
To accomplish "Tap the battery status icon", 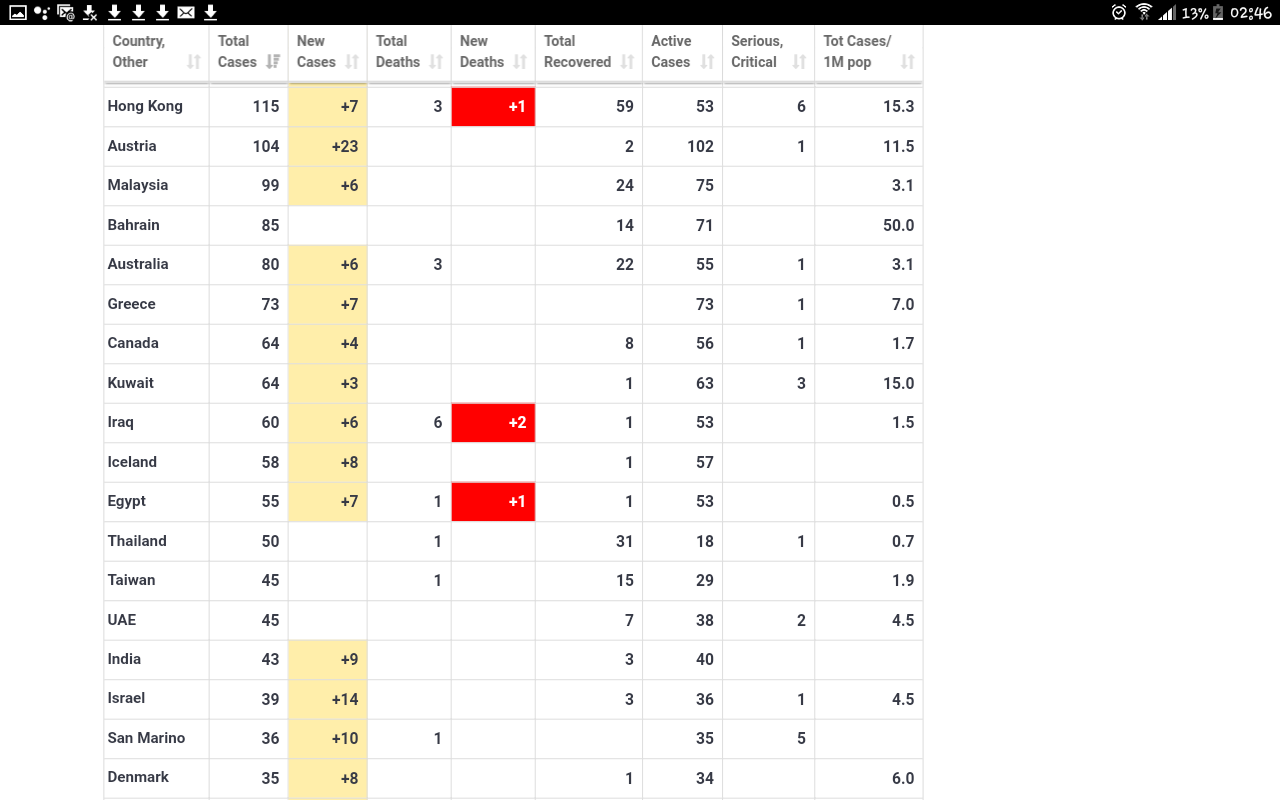I will coord(1218,13).
